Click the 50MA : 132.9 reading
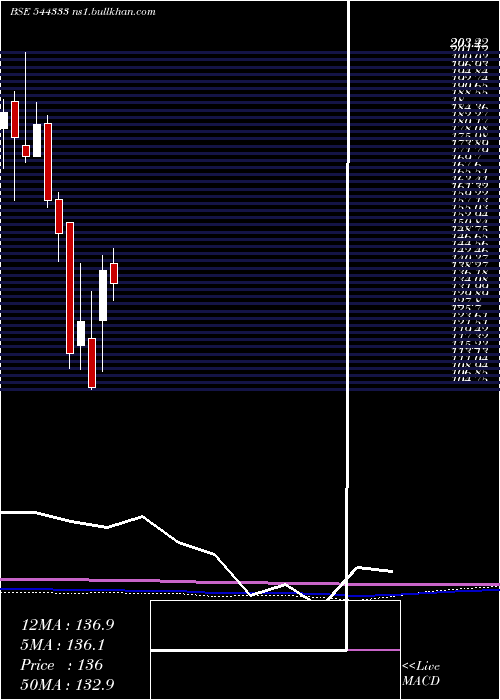500x700 pixels. [69, 684]
